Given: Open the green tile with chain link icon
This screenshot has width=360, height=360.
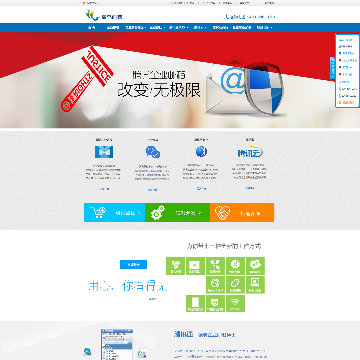Looking at the screenshot, I should tap(235, 285).
